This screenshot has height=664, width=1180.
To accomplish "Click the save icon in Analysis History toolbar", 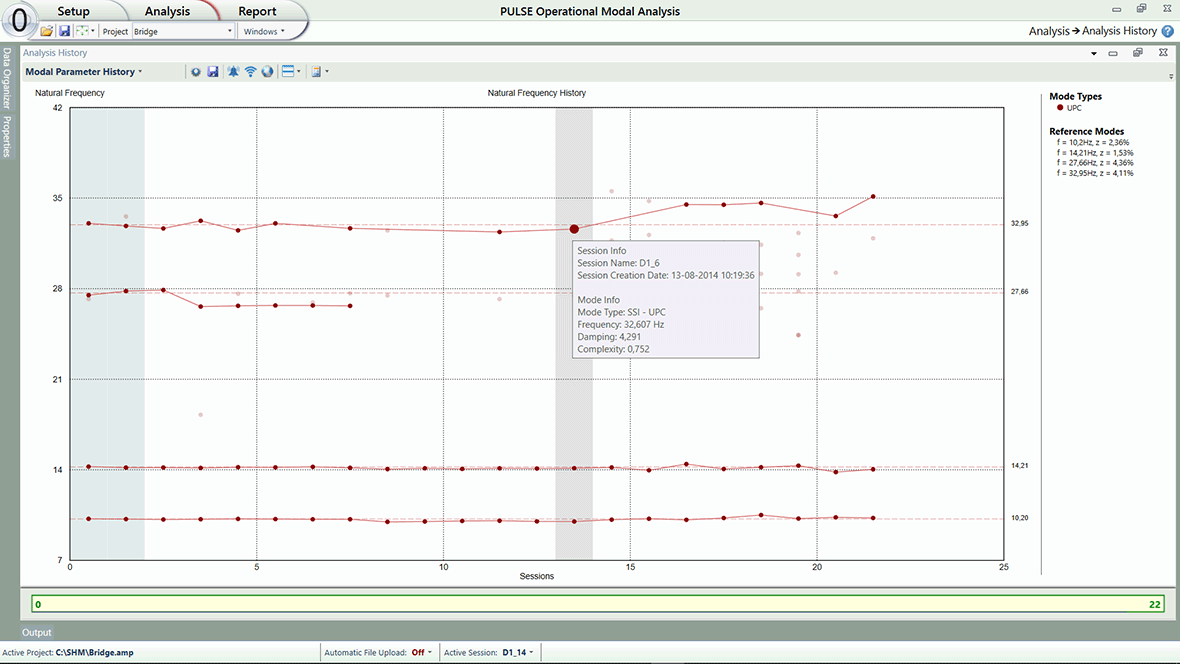I will (x=213, y=72).
